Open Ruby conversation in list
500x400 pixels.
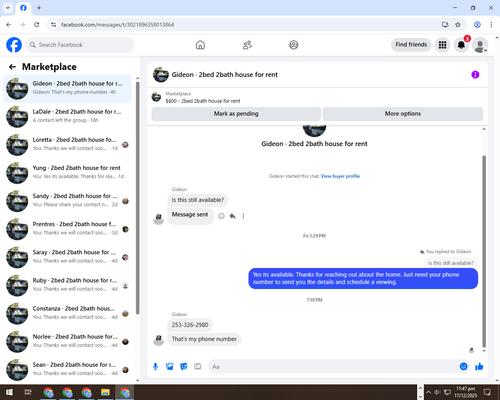pos(67,285)
